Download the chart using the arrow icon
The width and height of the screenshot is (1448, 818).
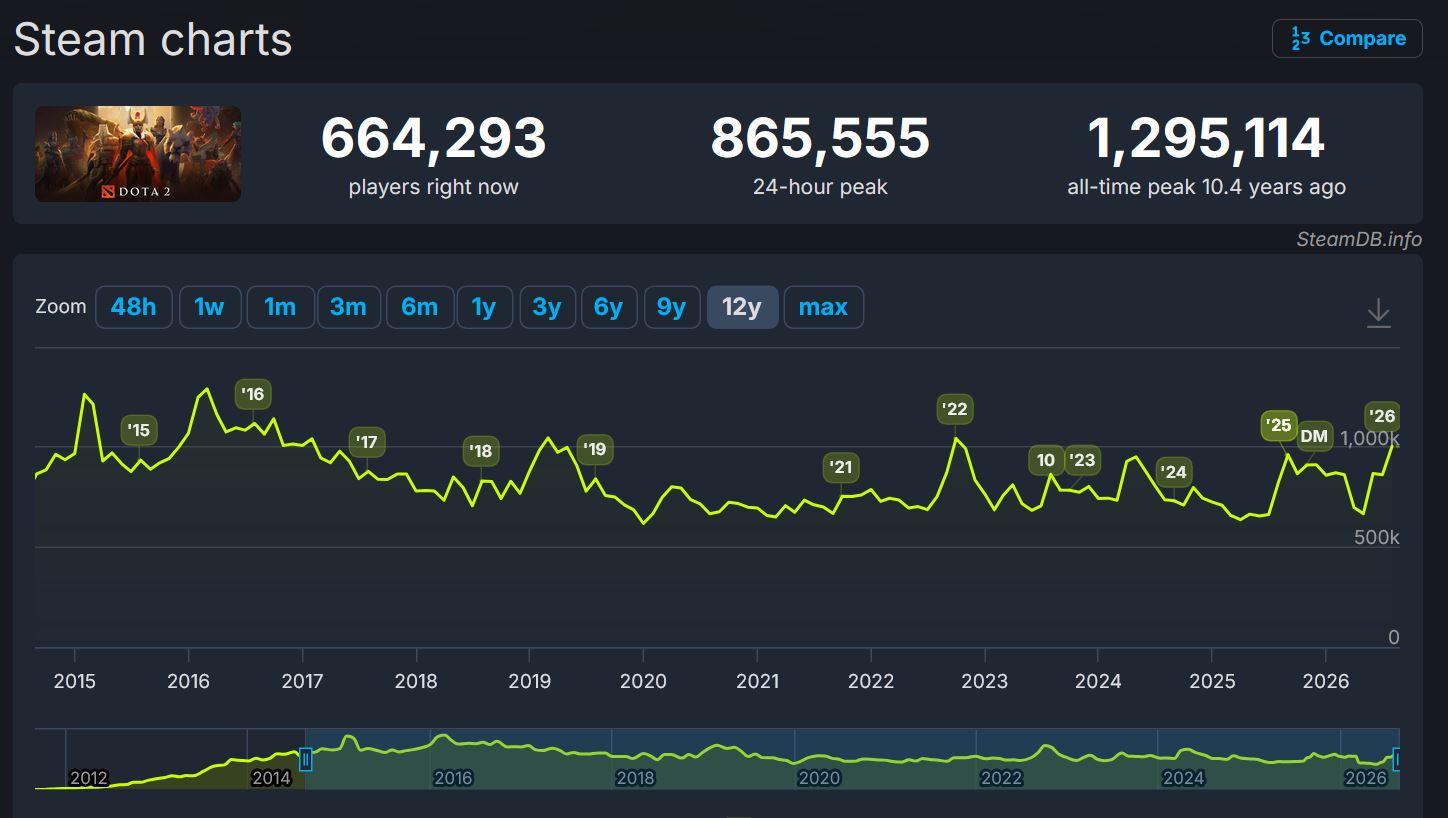pos(1378,312)
